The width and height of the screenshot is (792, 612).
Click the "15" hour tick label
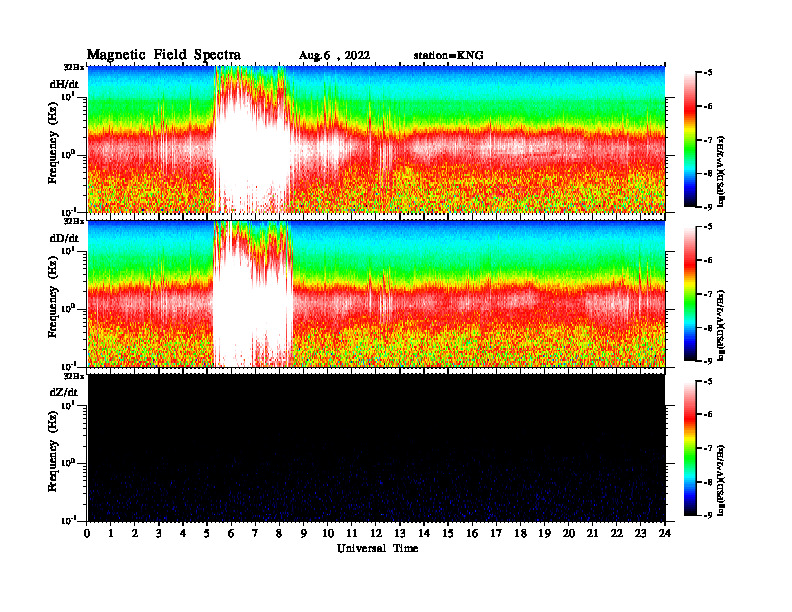click(448, 533)
